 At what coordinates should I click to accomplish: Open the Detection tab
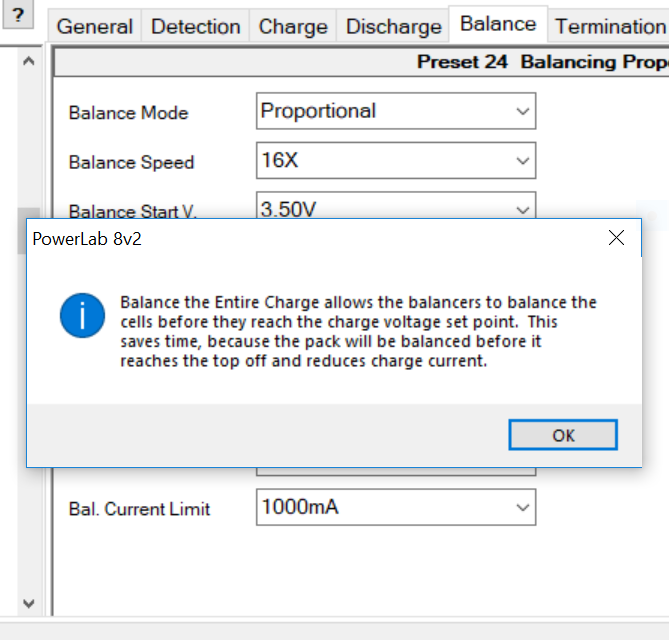coord(195,26)
